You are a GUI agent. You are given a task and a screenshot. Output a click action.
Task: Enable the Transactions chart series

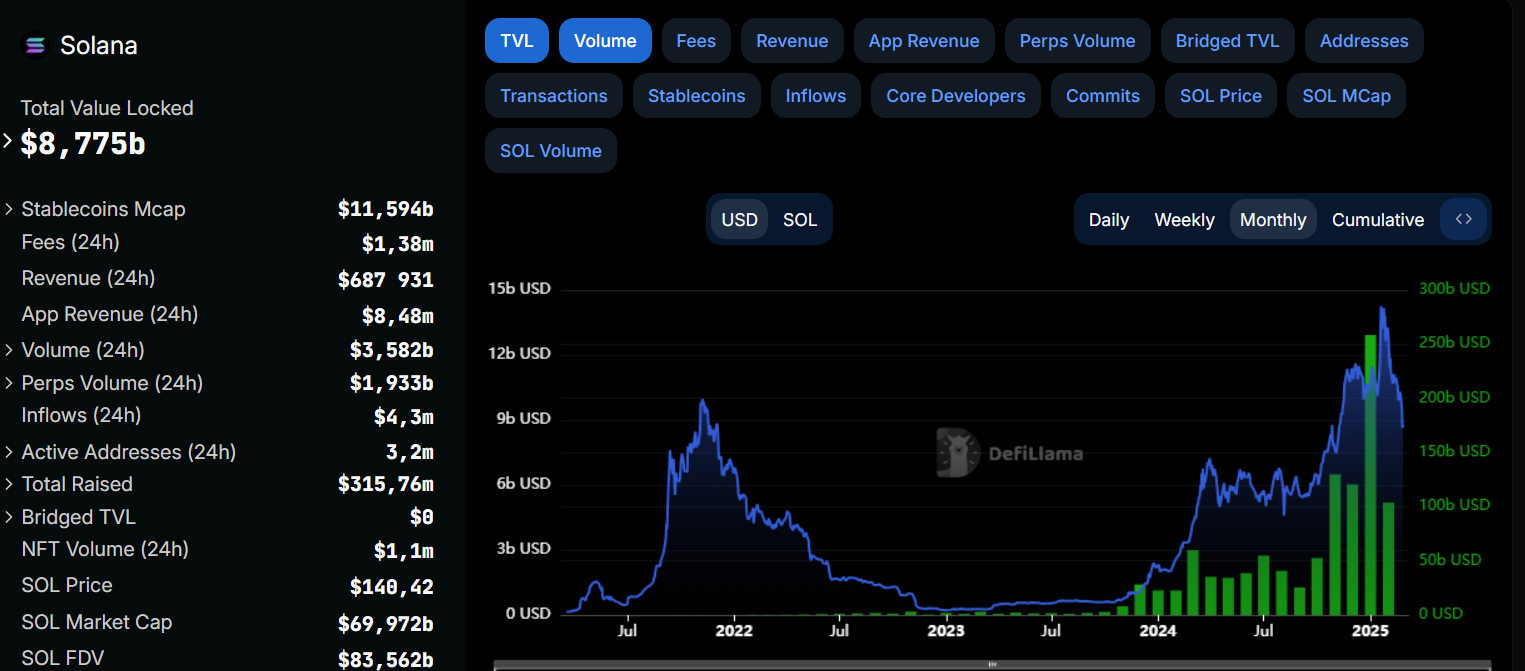[554, 96]
